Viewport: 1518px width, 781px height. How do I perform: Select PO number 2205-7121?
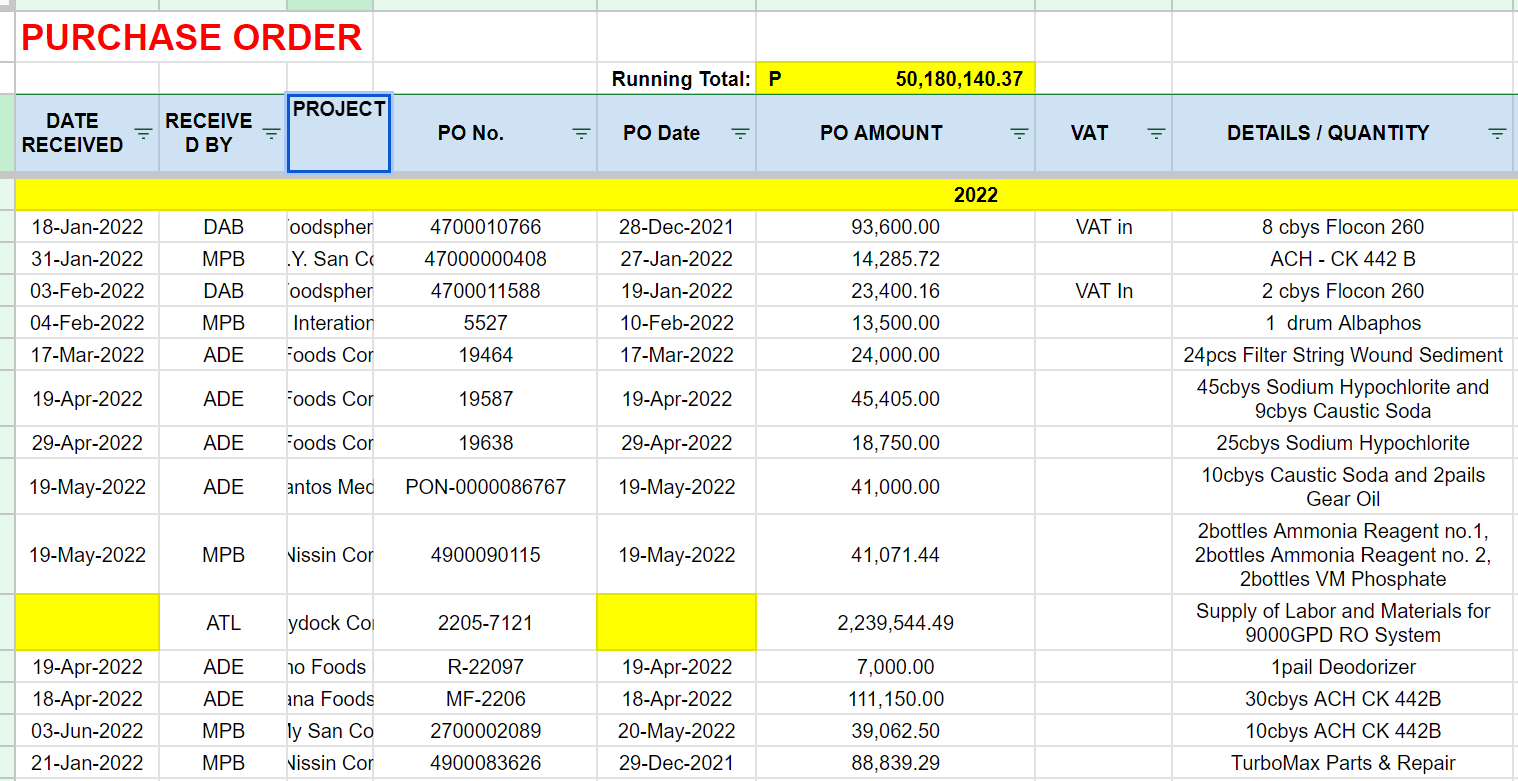[485, 623]
